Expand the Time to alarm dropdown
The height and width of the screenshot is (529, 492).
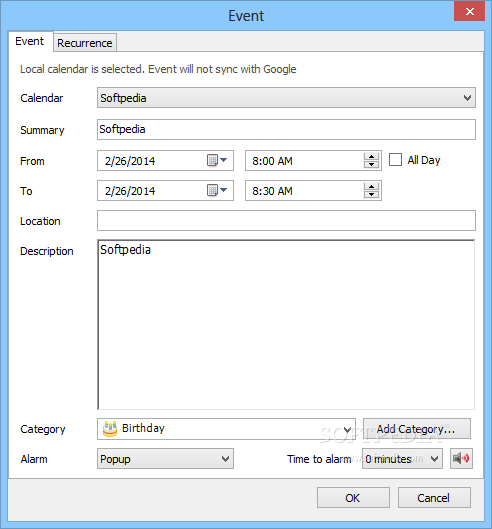coord(402,458)
